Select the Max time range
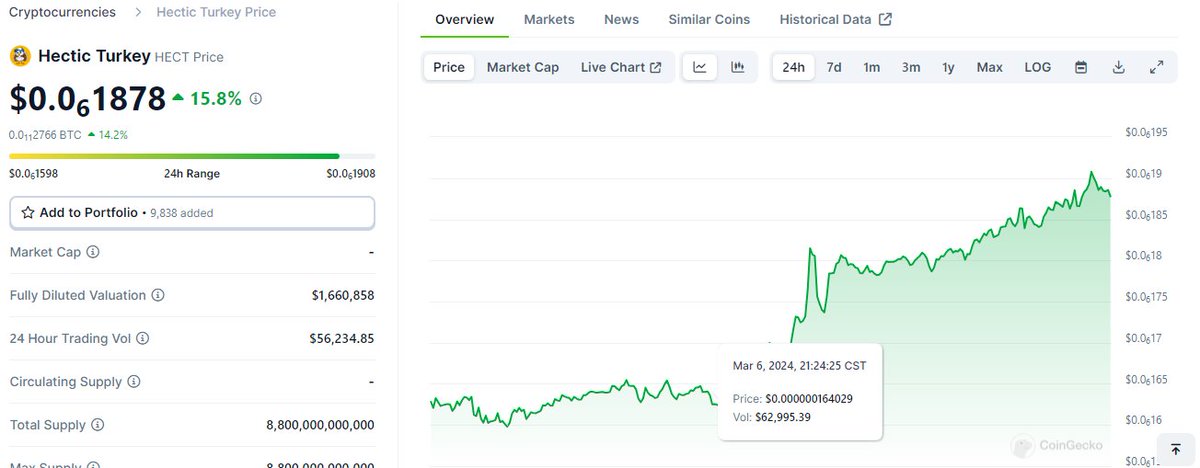The width and height of the screenshot is (1200, 468). pyautogui.click(x=990, y=67)
